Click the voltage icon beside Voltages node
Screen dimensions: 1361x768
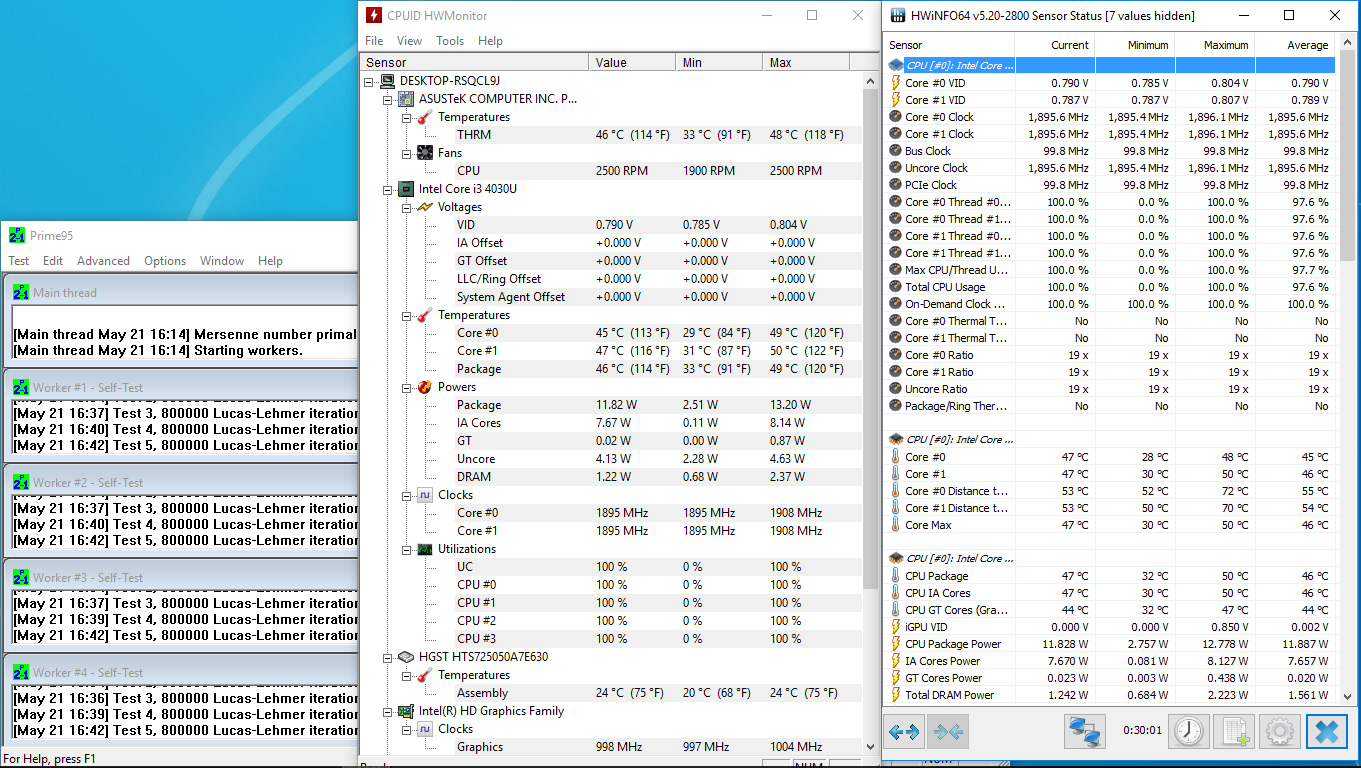tap(424, 207)
